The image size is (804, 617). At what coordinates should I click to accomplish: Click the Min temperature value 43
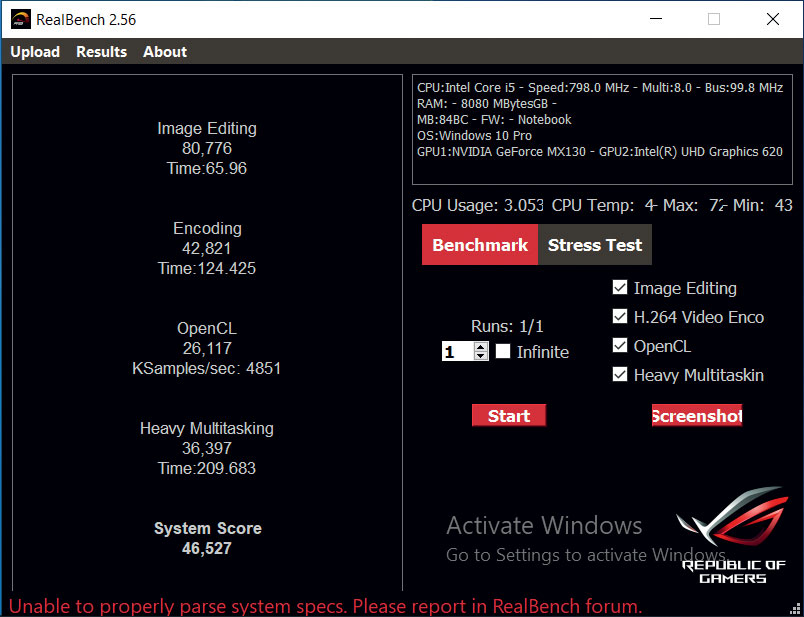[x=783, y=206]
